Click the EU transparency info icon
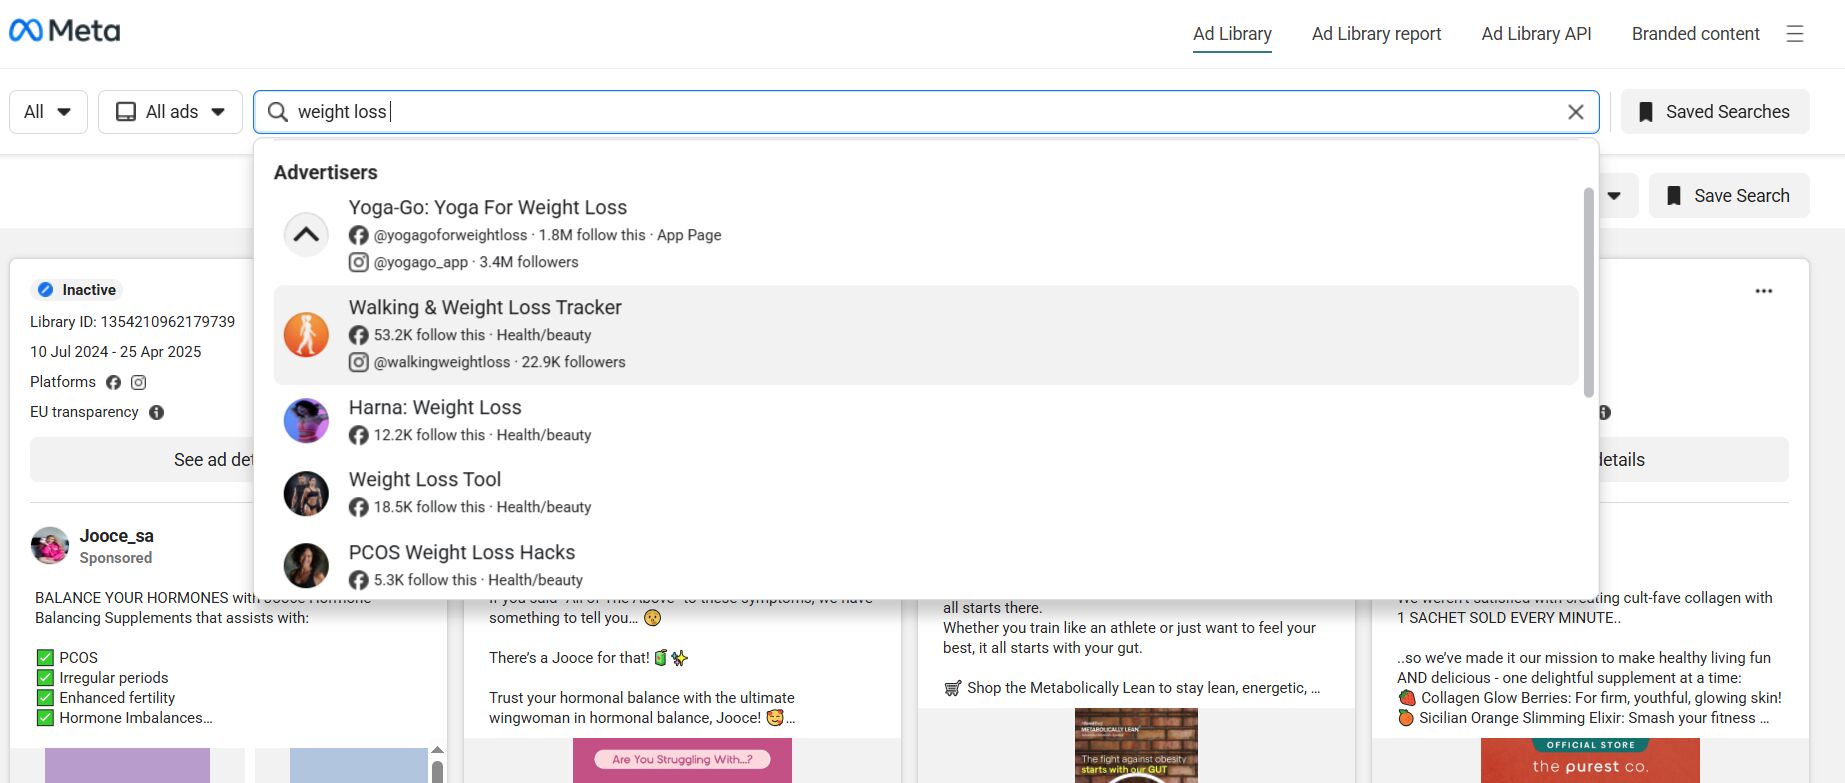The image size is (1845, 783). 156,412
